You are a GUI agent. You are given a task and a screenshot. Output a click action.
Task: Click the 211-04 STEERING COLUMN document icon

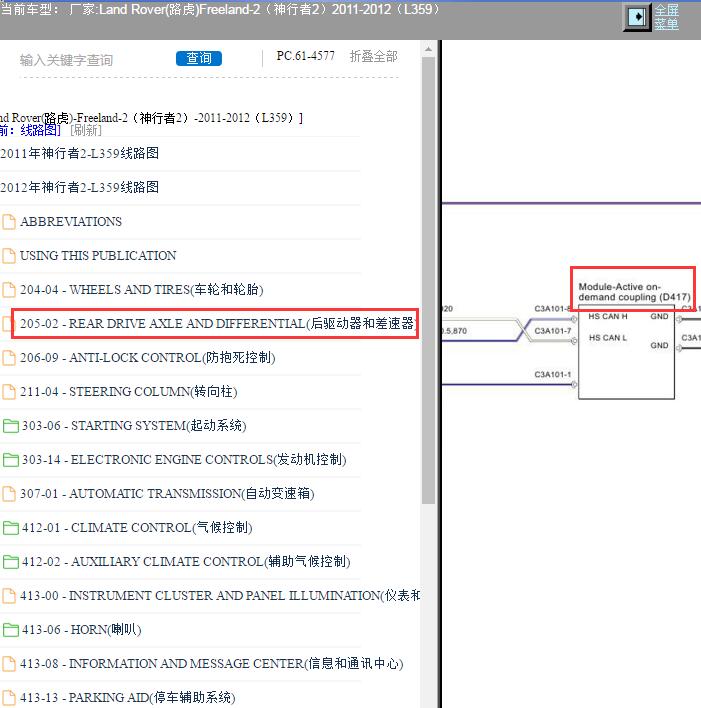point(9,391)
